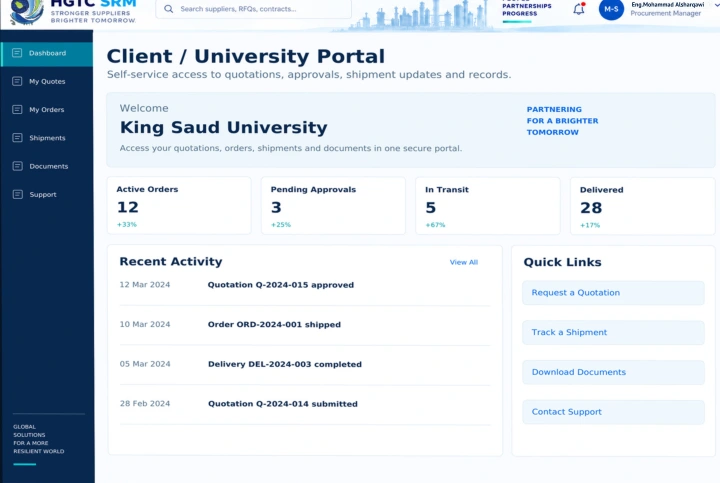720x483 pixels.
Task: Select 'Quotation Q-2024-014 submitted' activity
Action: coord(282,404)
